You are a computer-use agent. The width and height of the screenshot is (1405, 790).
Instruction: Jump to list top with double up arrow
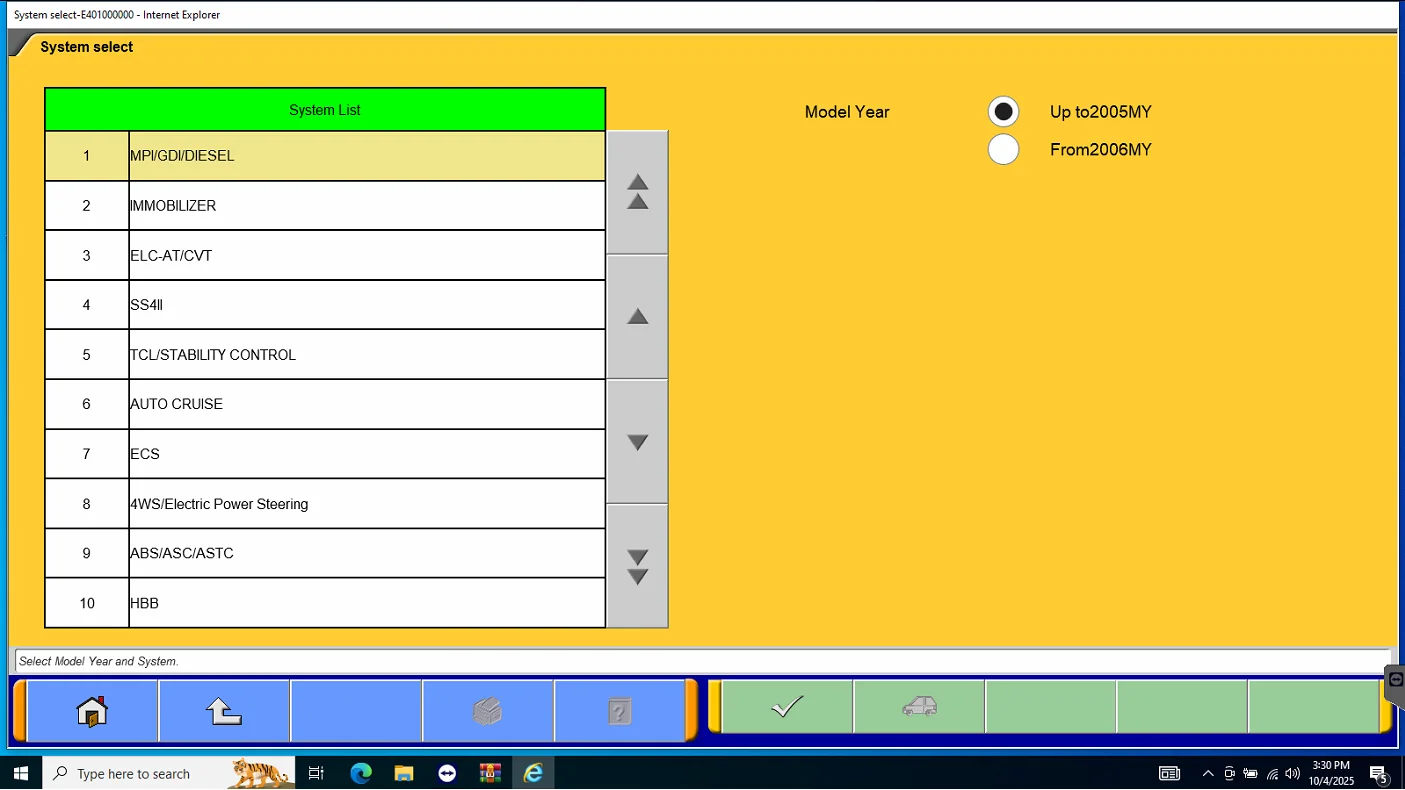coord(637,192)
